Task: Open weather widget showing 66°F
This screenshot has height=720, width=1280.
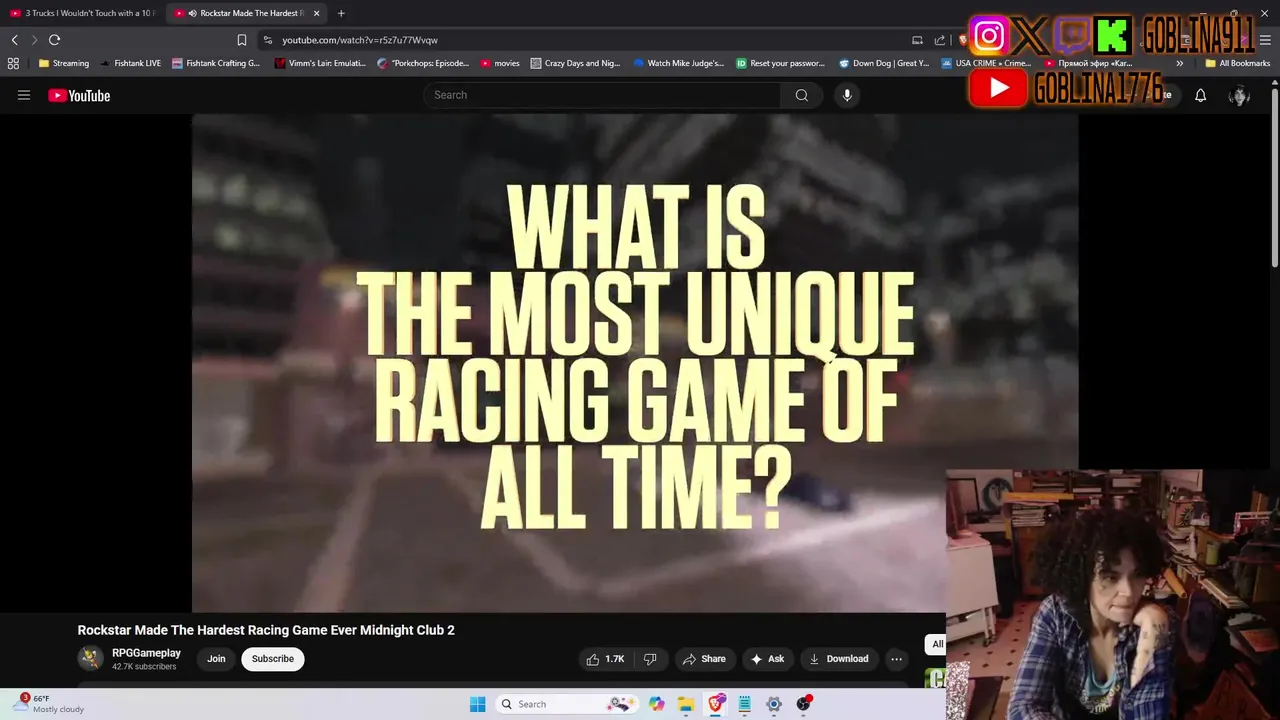Action: (x=50, y=704)
